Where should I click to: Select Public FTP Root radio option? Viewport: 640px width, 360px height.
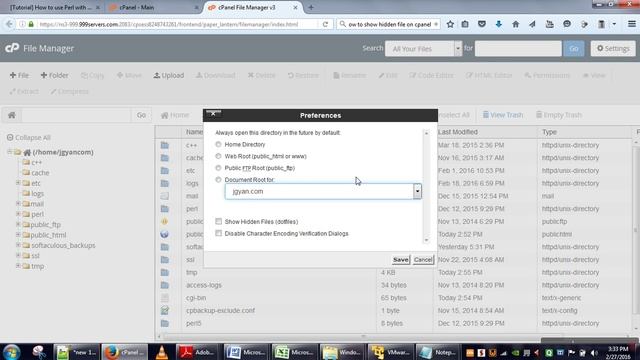218,168
